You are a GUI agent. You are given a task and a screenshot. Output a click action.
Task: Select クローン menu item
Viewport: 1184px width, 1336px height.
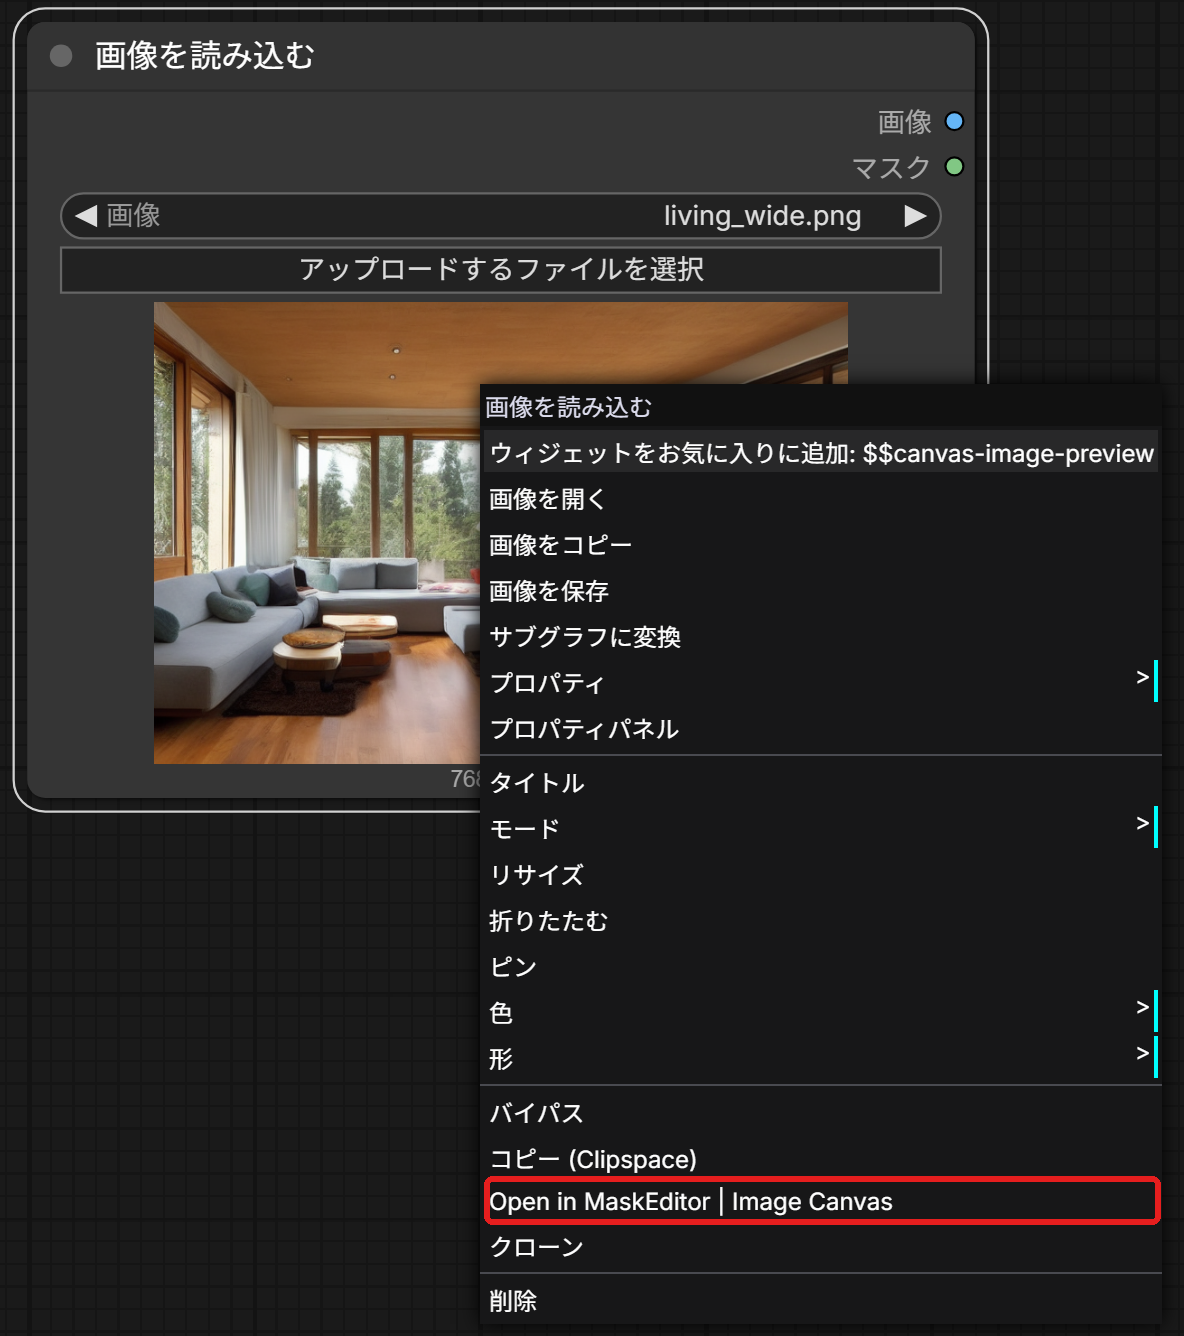click(821, 1247)
